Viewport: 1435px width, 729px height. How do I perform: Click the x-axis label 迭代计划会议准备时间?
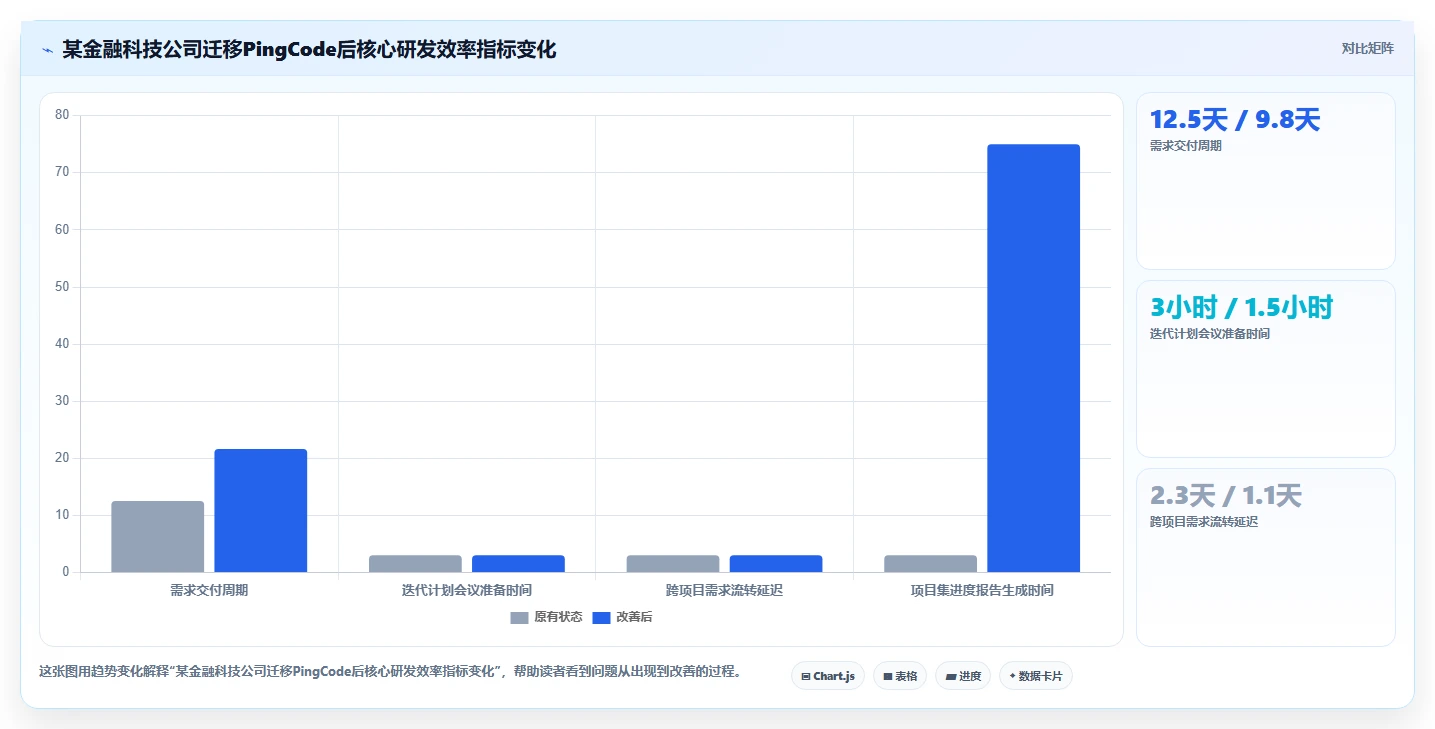click(467, 591)
